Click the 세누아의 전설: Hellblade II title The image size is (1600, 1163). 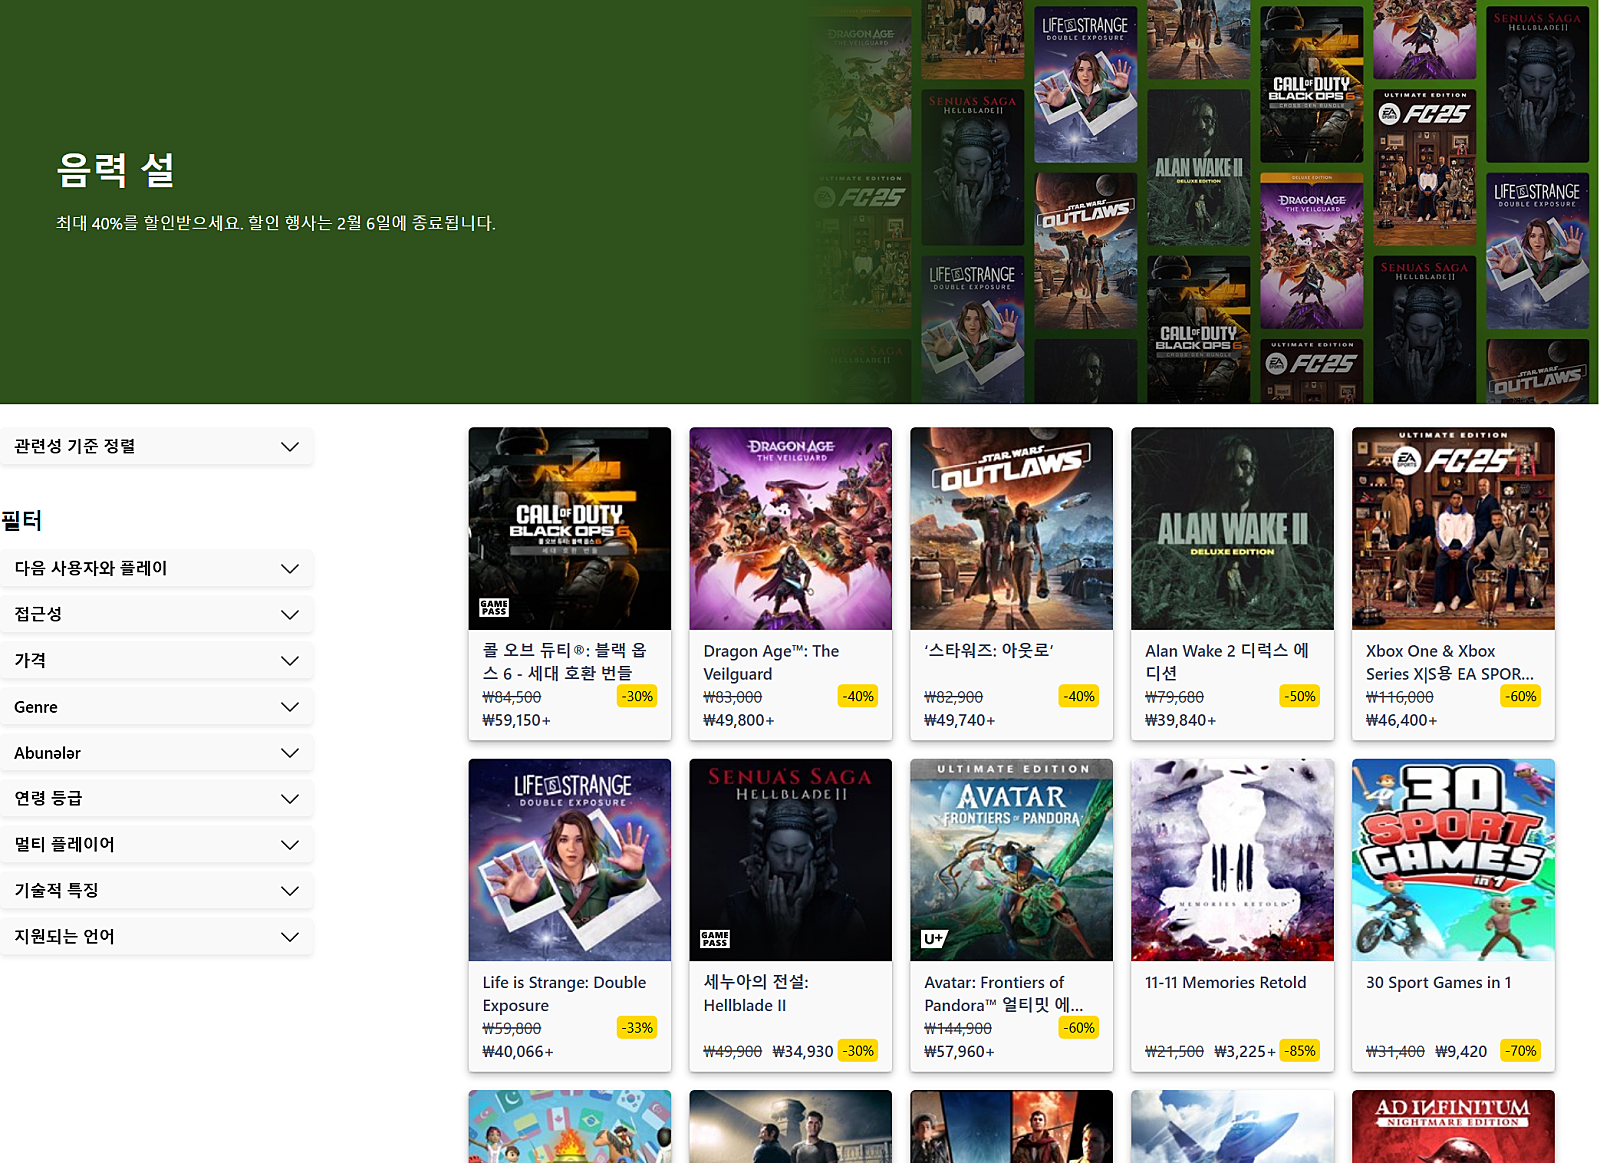756,994
